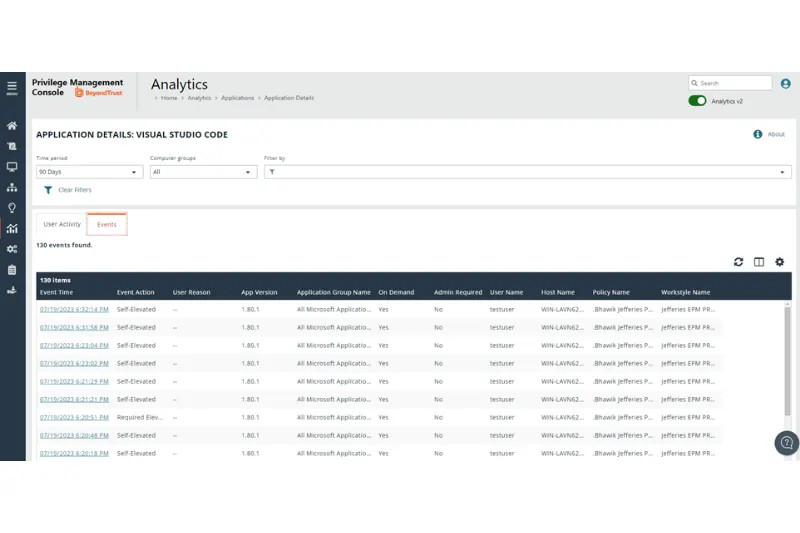
Task: Click the Clear Filters funnel icon
Action: click(48, 190)
